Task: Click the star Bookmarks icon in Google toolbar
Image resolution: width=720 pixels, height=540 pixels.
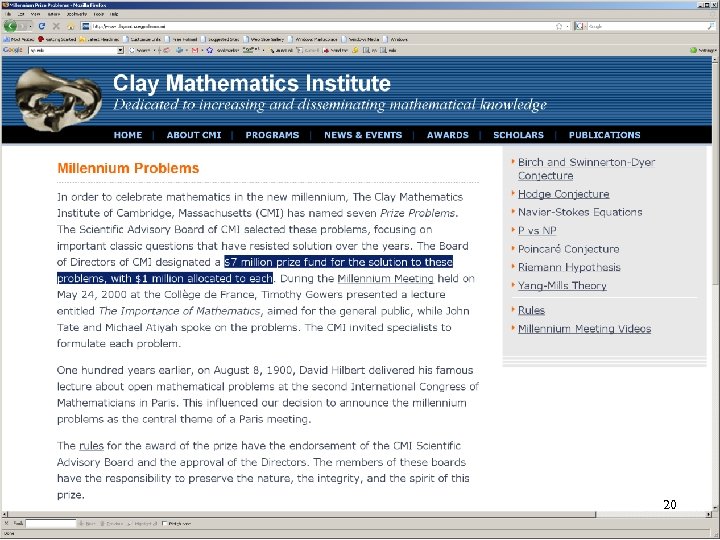Action: [x=210, y=50]
